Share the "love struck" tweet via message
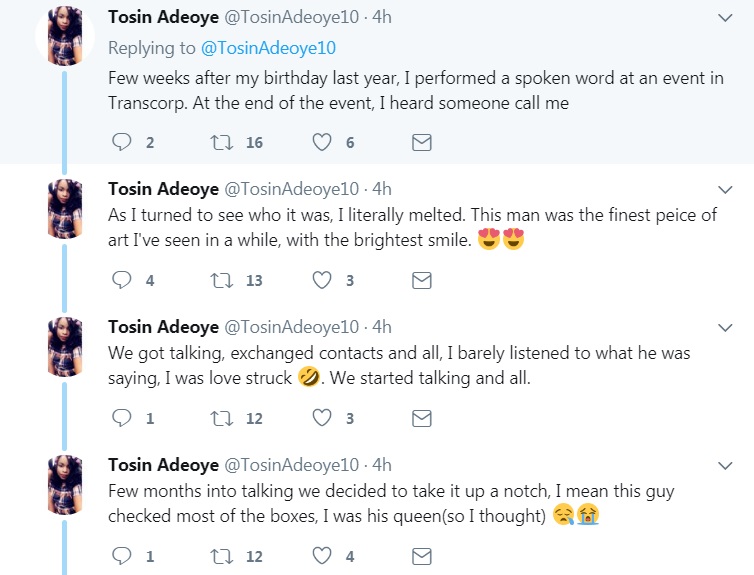The image size is (754, 575). point(422,418)
